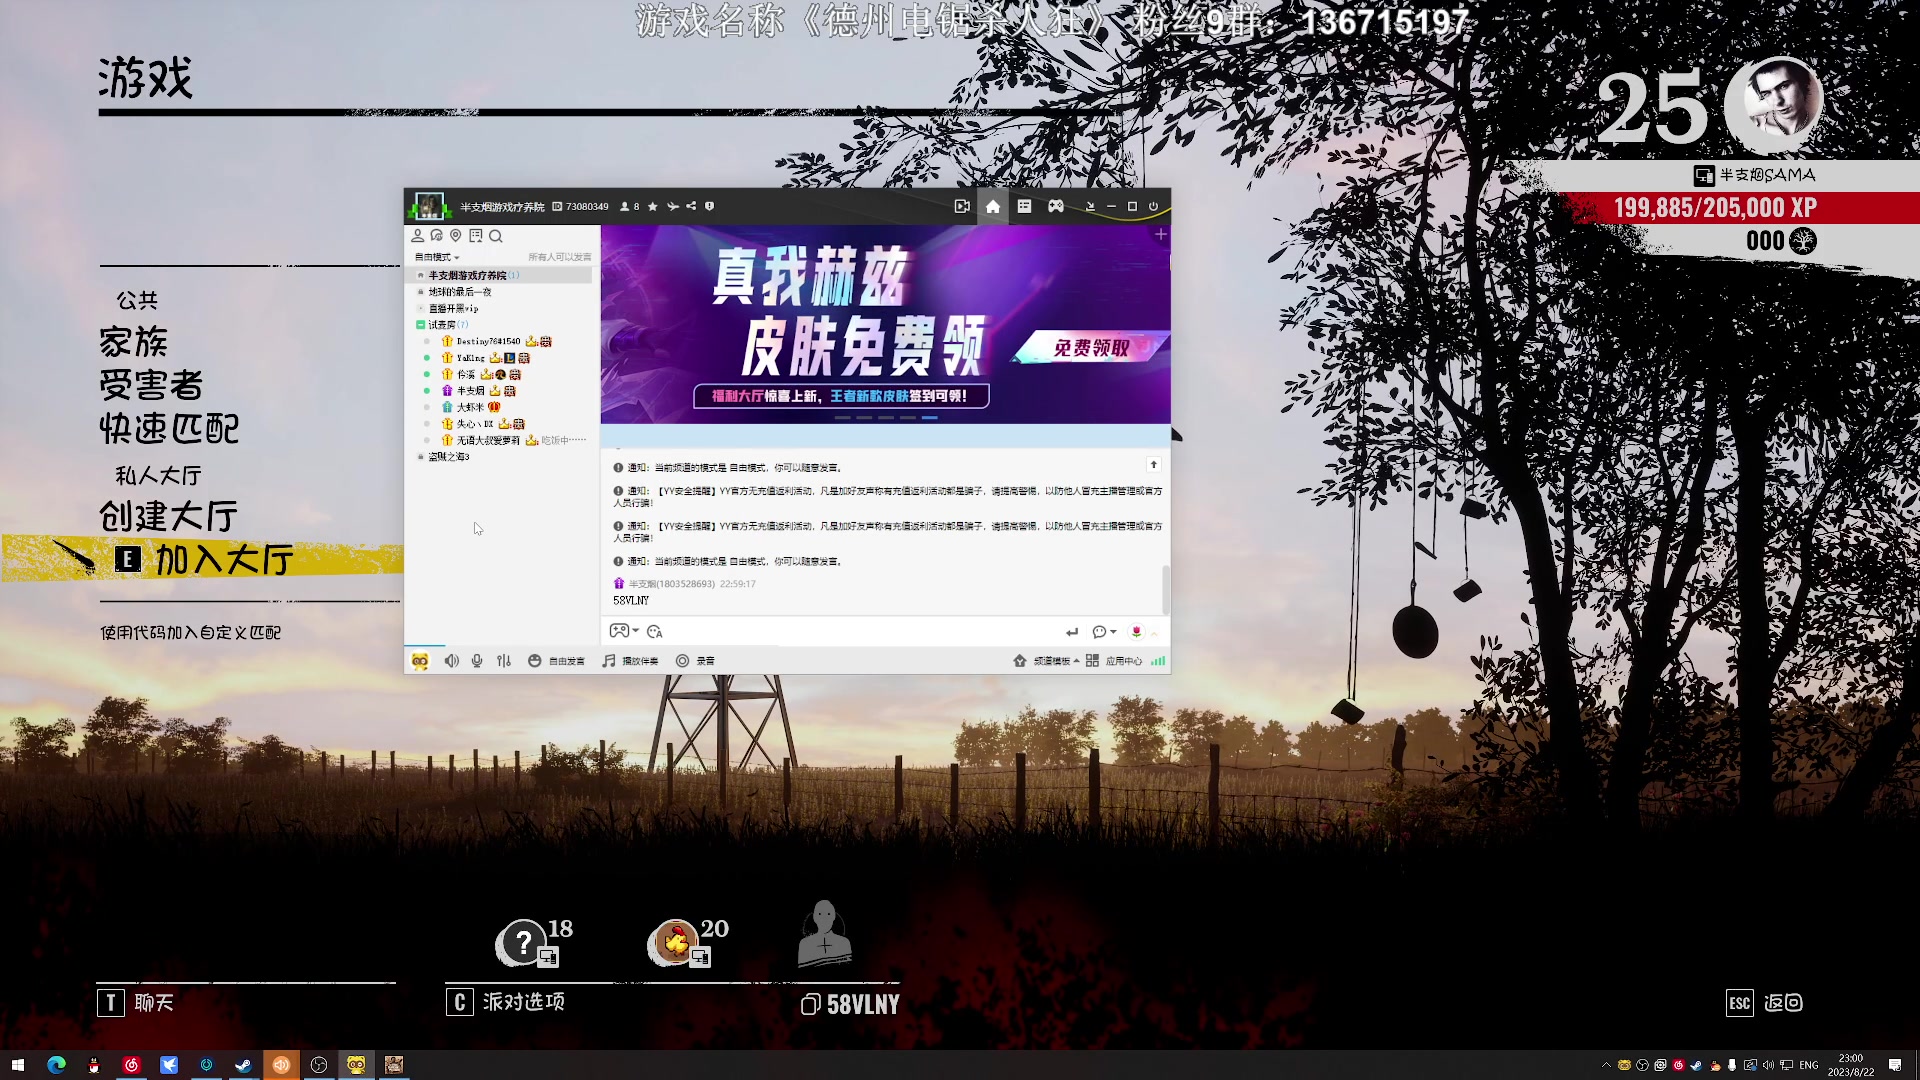
Task: Send a rose with the flower gift icon
Action: tap(1137, 632)
